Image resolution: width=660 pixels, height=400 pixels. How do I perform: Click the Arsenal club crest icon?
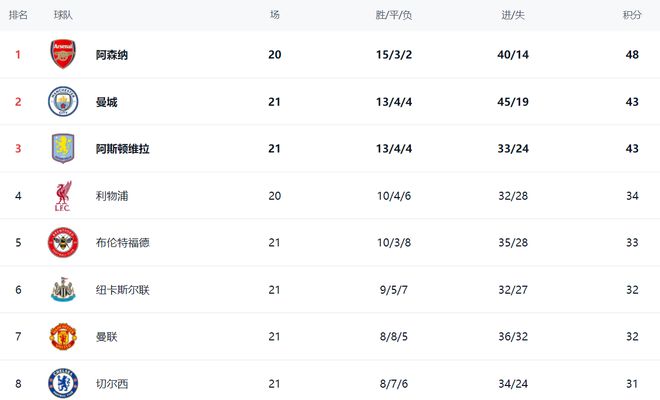click(63, 54)
